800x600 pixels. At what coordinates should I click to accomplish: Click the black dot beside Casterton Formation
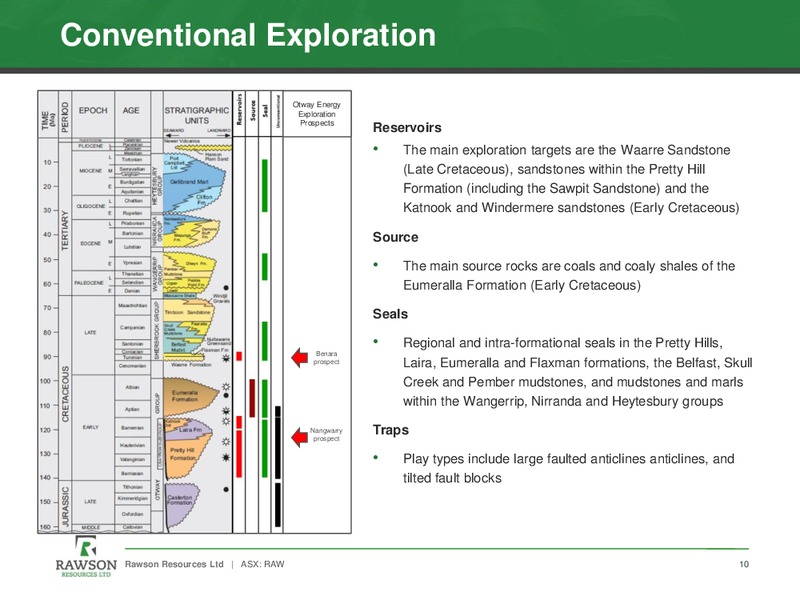(x=226, y=490)
